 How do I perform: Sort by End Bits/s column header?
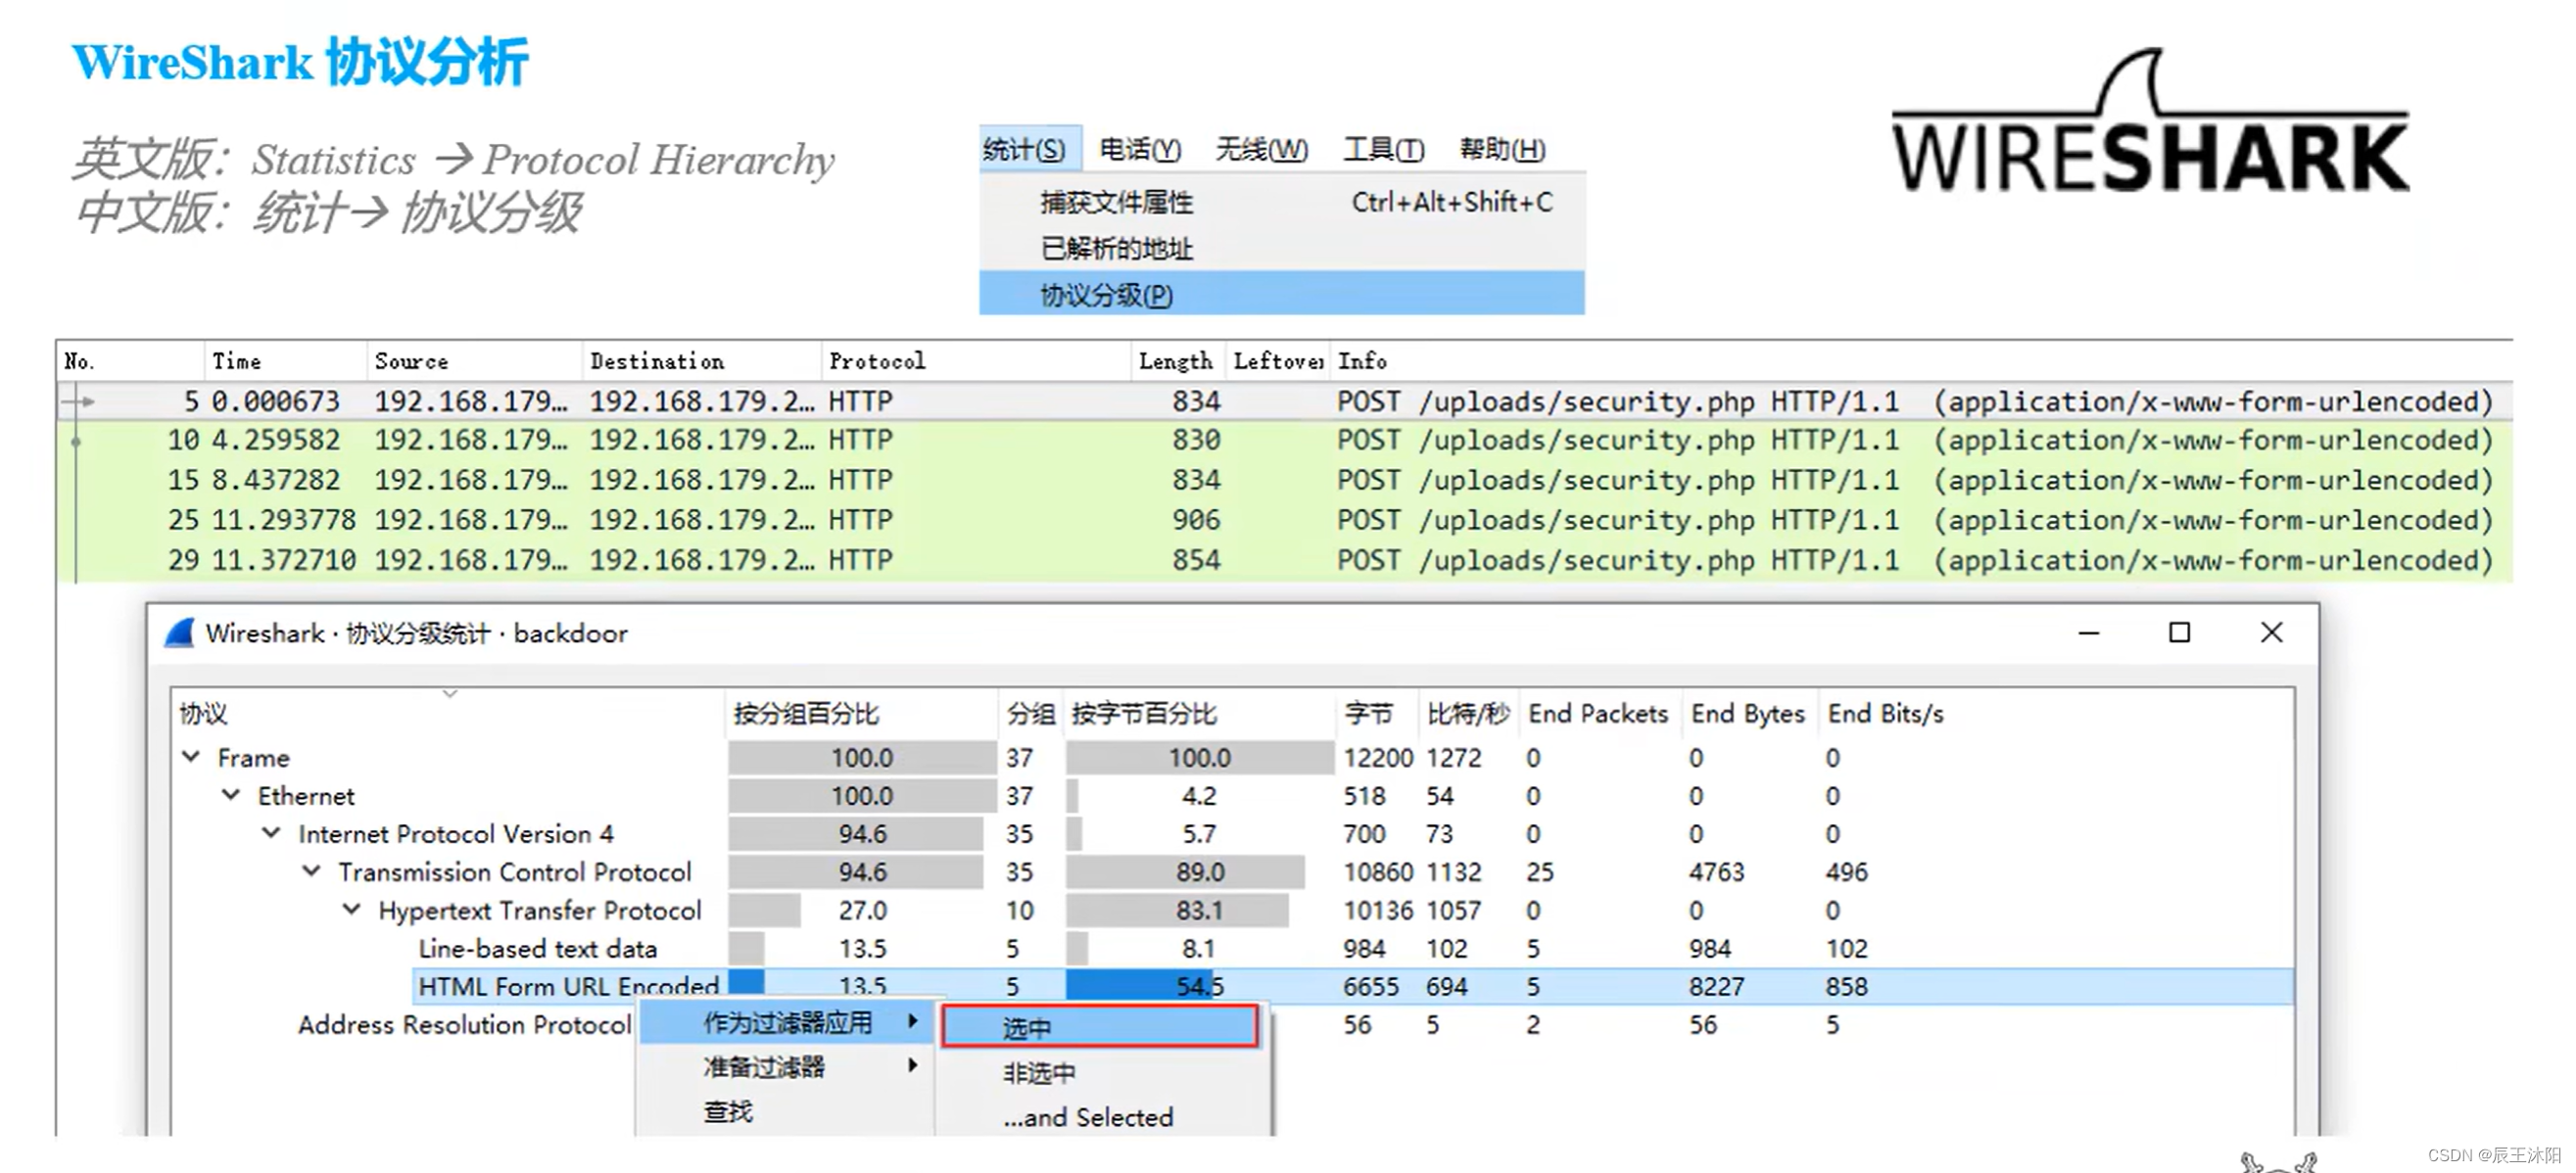pyautogui.click(x=1886, y=713)
